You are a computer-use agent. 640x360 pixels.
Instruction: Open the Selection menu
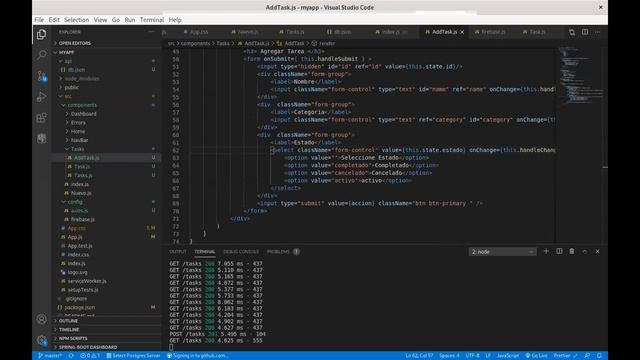(x=76, y=20)
